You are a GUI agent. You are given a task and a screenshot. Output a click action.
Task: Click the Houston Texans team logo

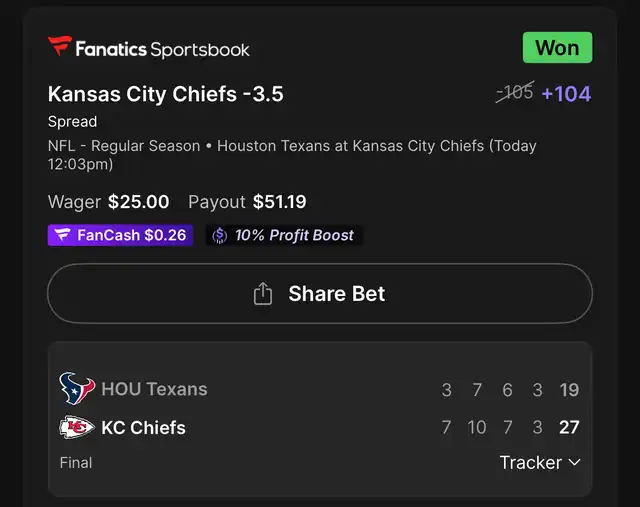[x=77, y=388]
